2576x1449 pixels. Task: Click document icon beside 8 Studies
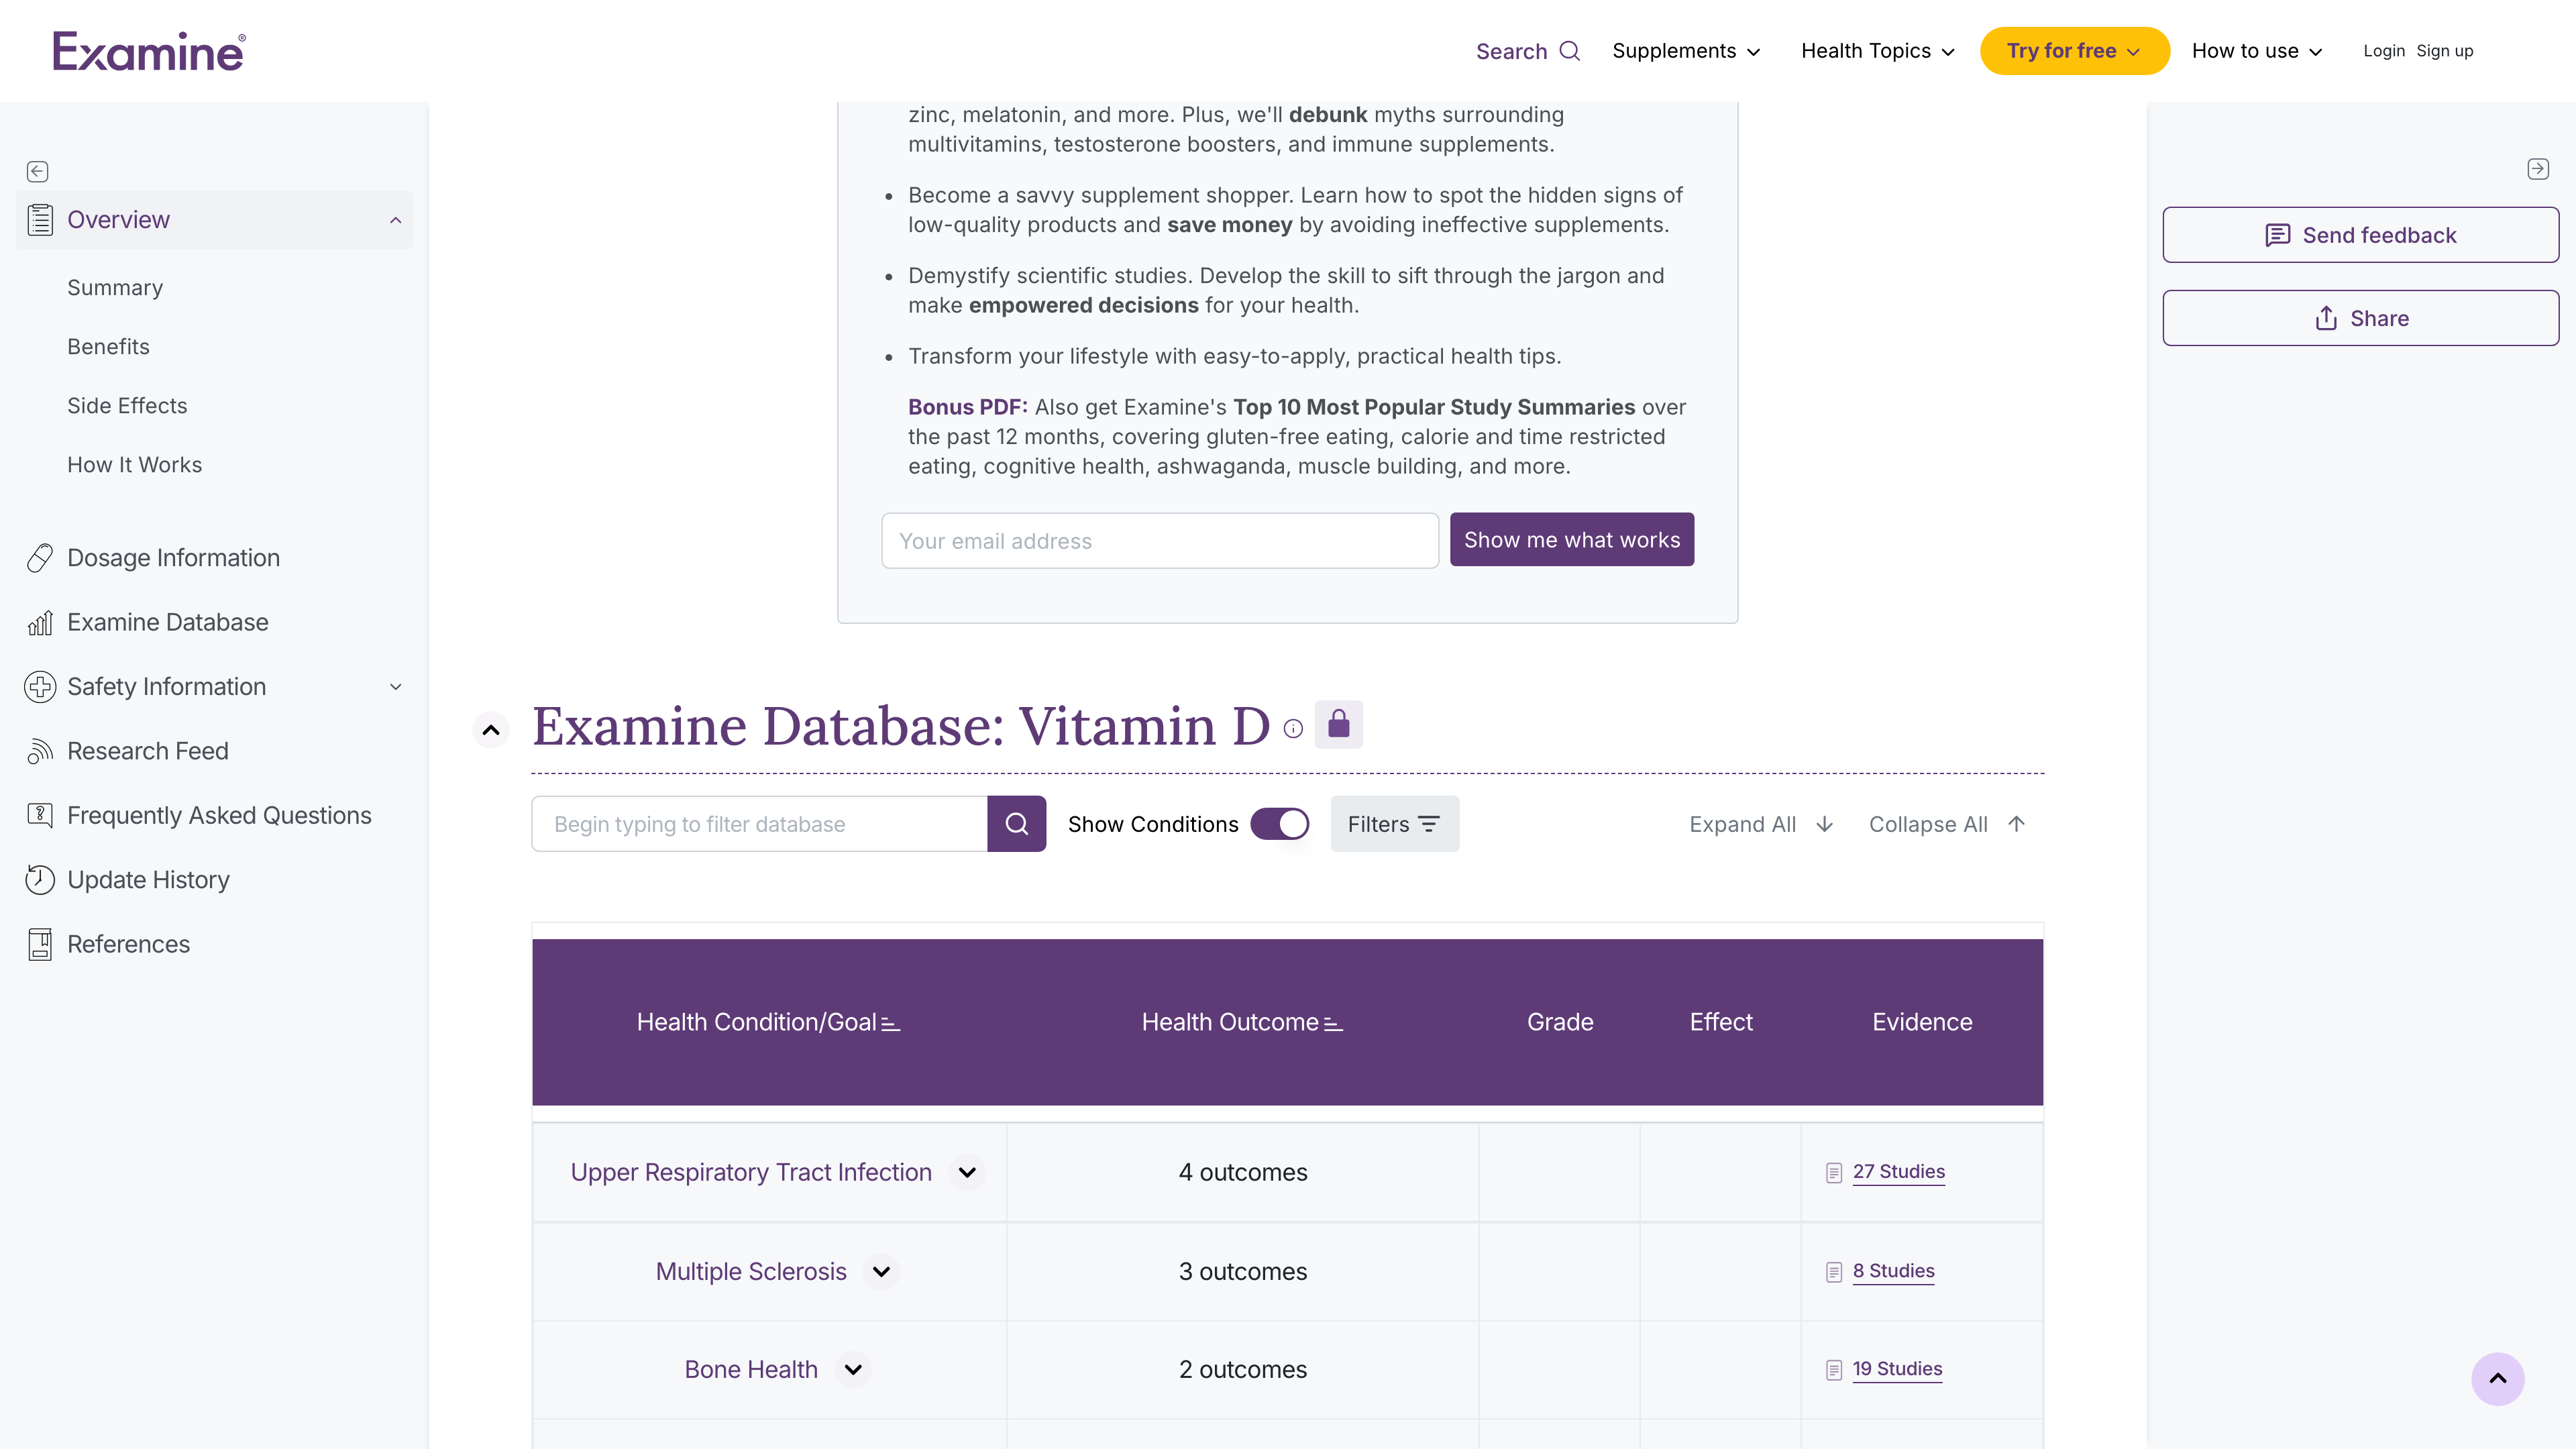tap(1834, 1272)
